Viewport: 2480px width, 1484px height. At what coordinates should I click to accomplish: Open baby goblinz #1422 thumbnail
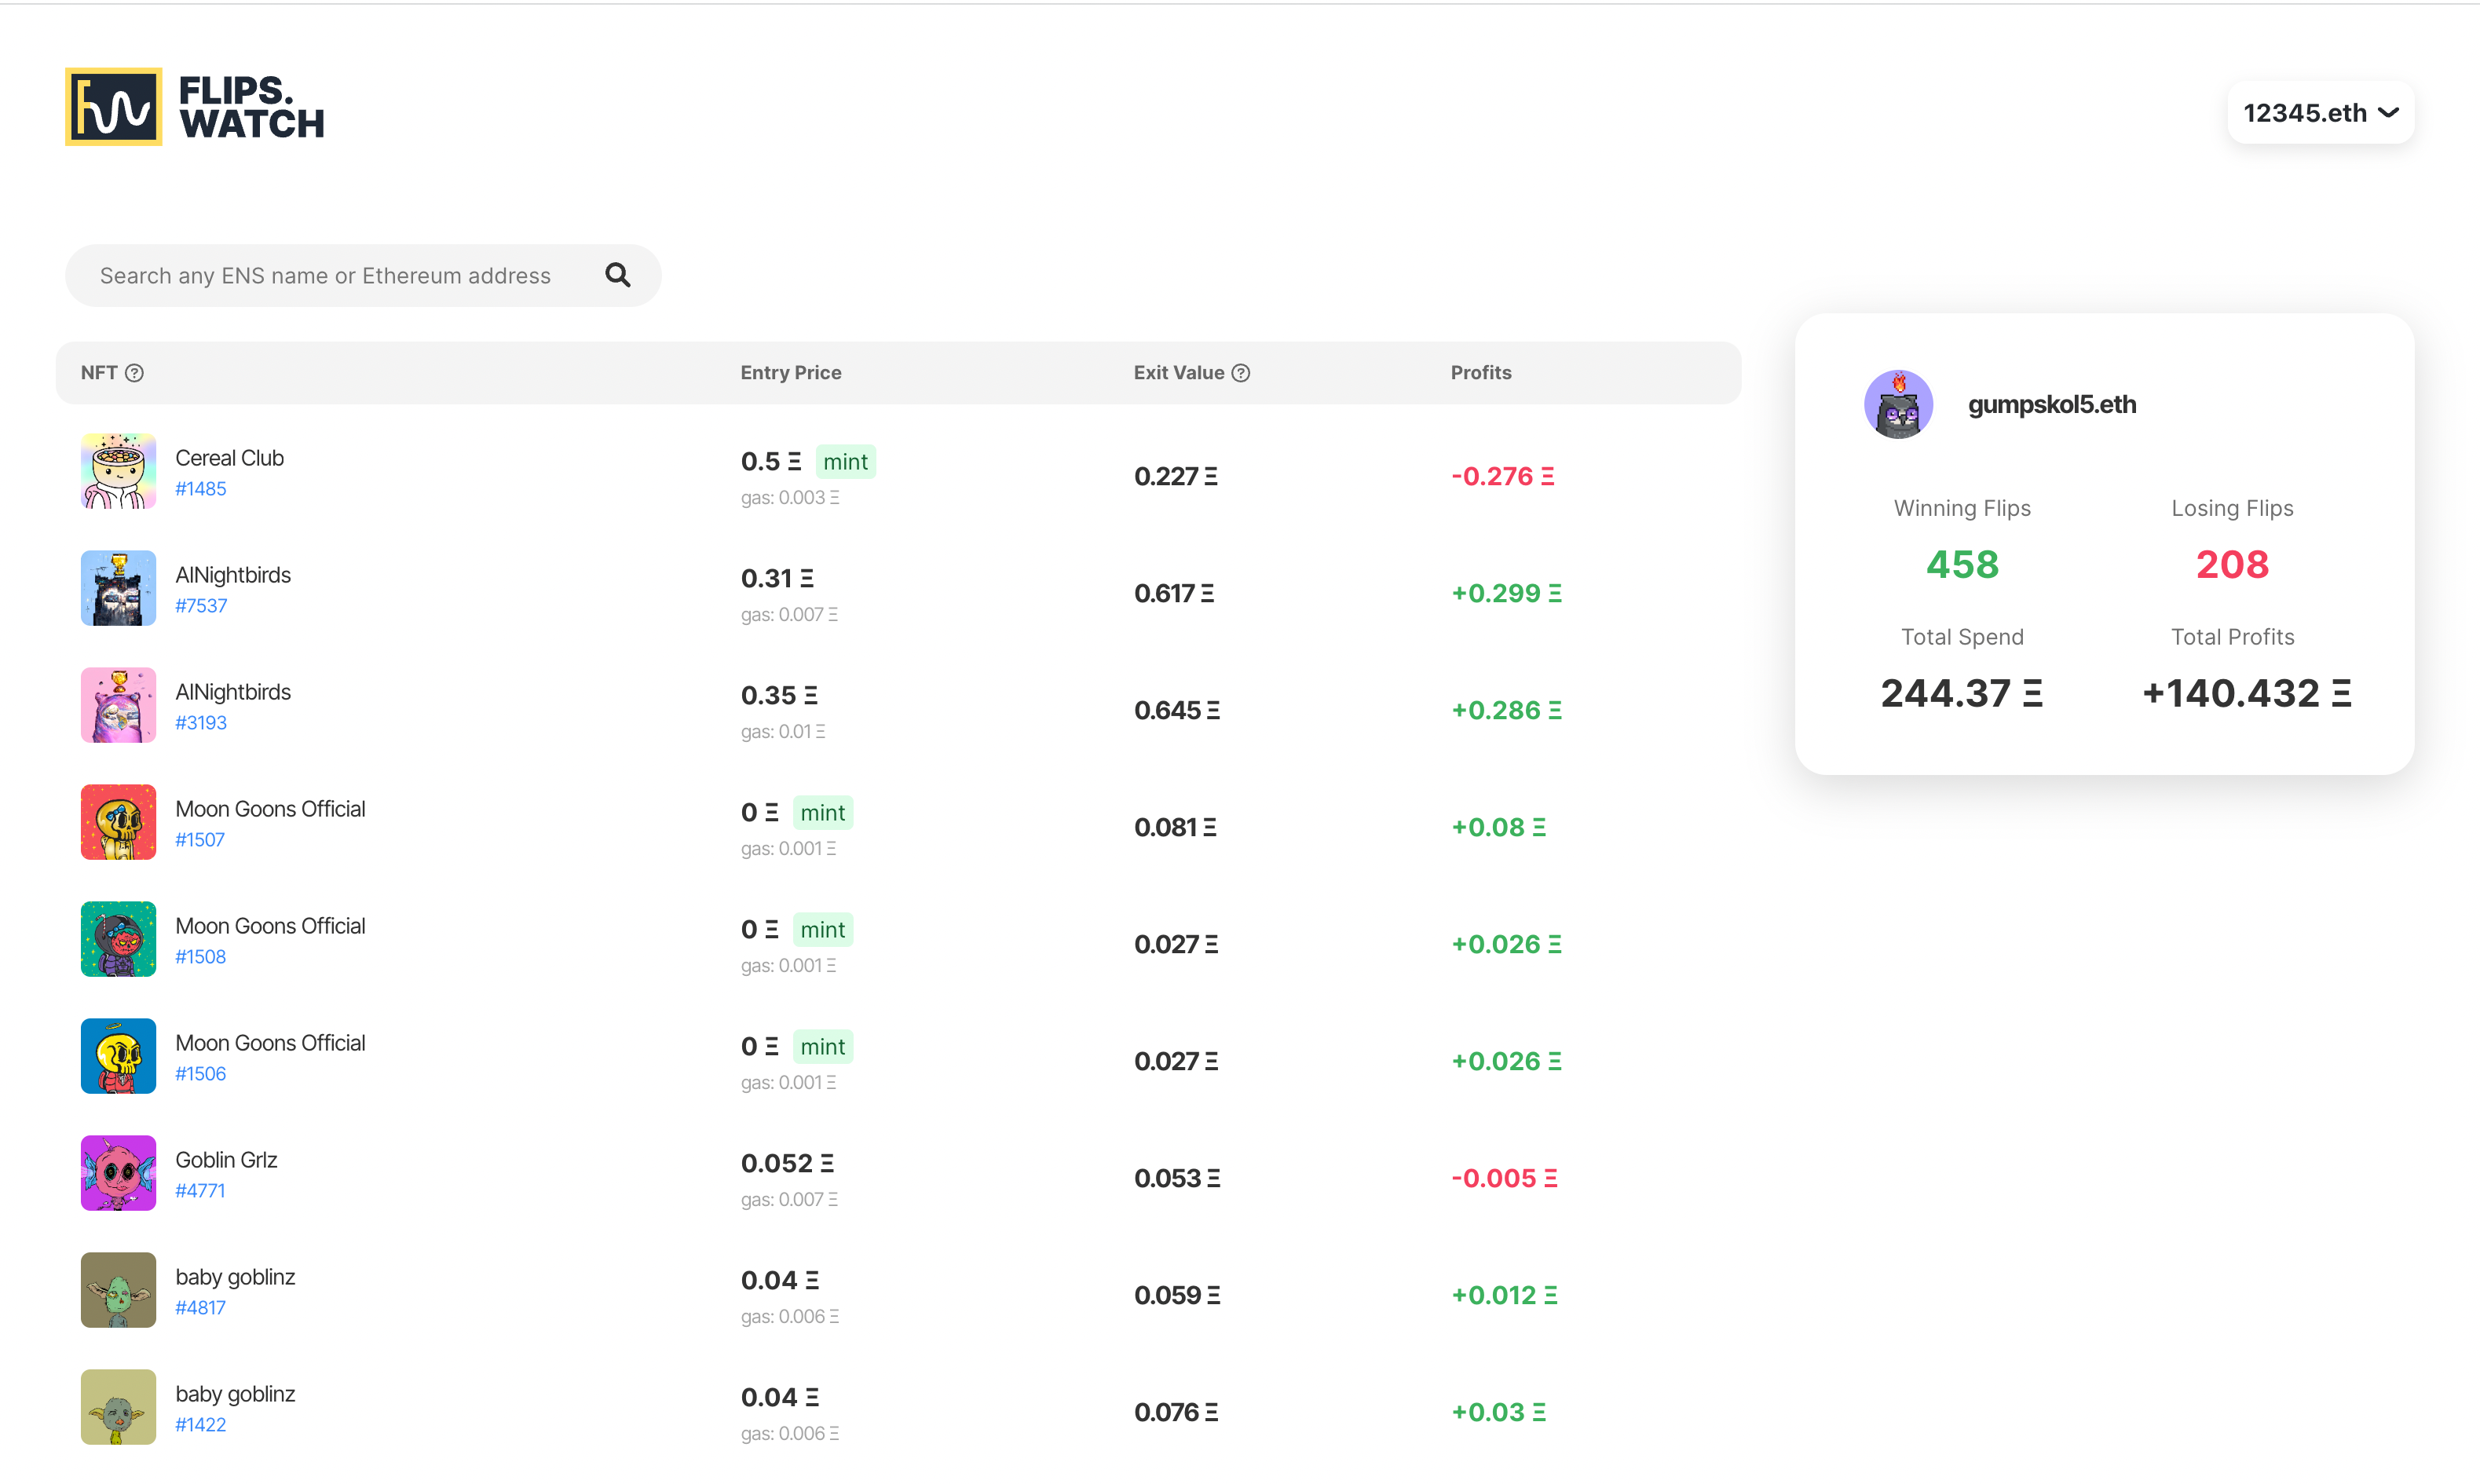[x=118, y=1407]
